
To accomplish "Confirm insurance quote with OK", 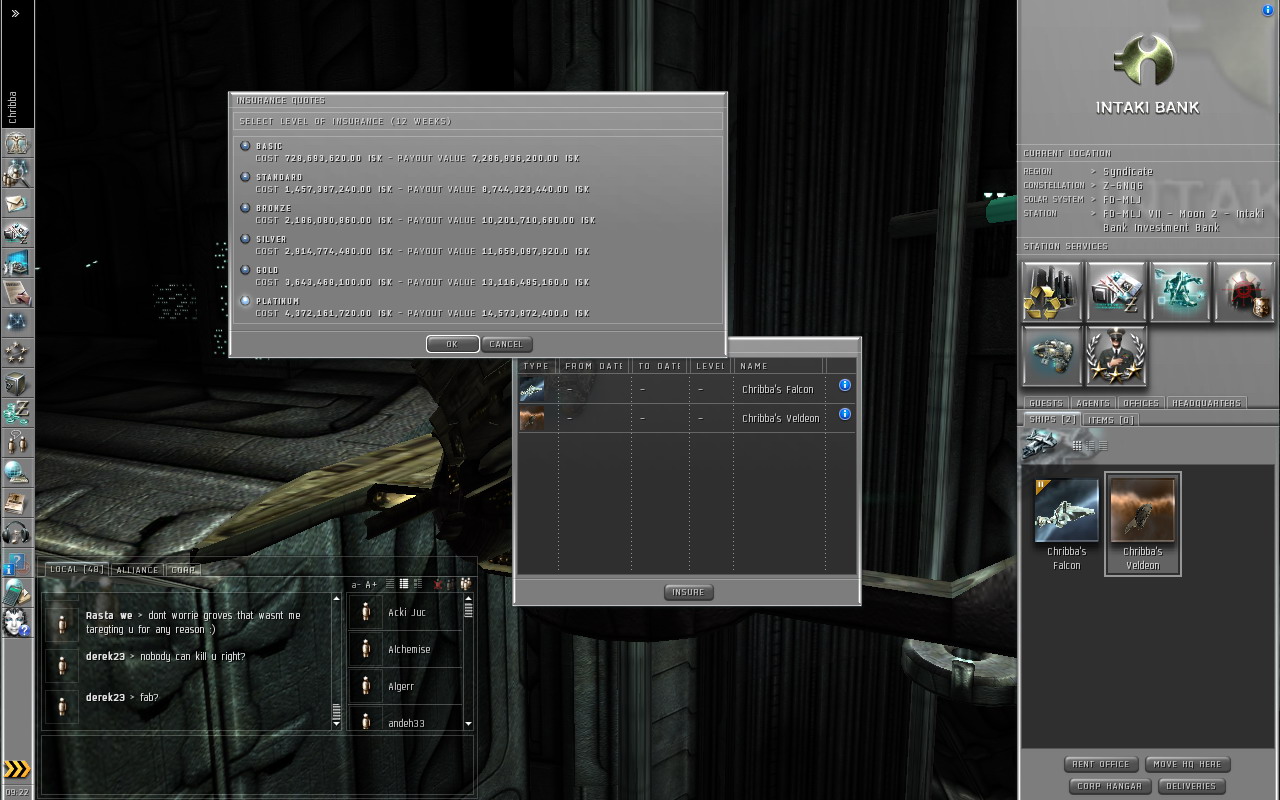I will pos(452,344).
